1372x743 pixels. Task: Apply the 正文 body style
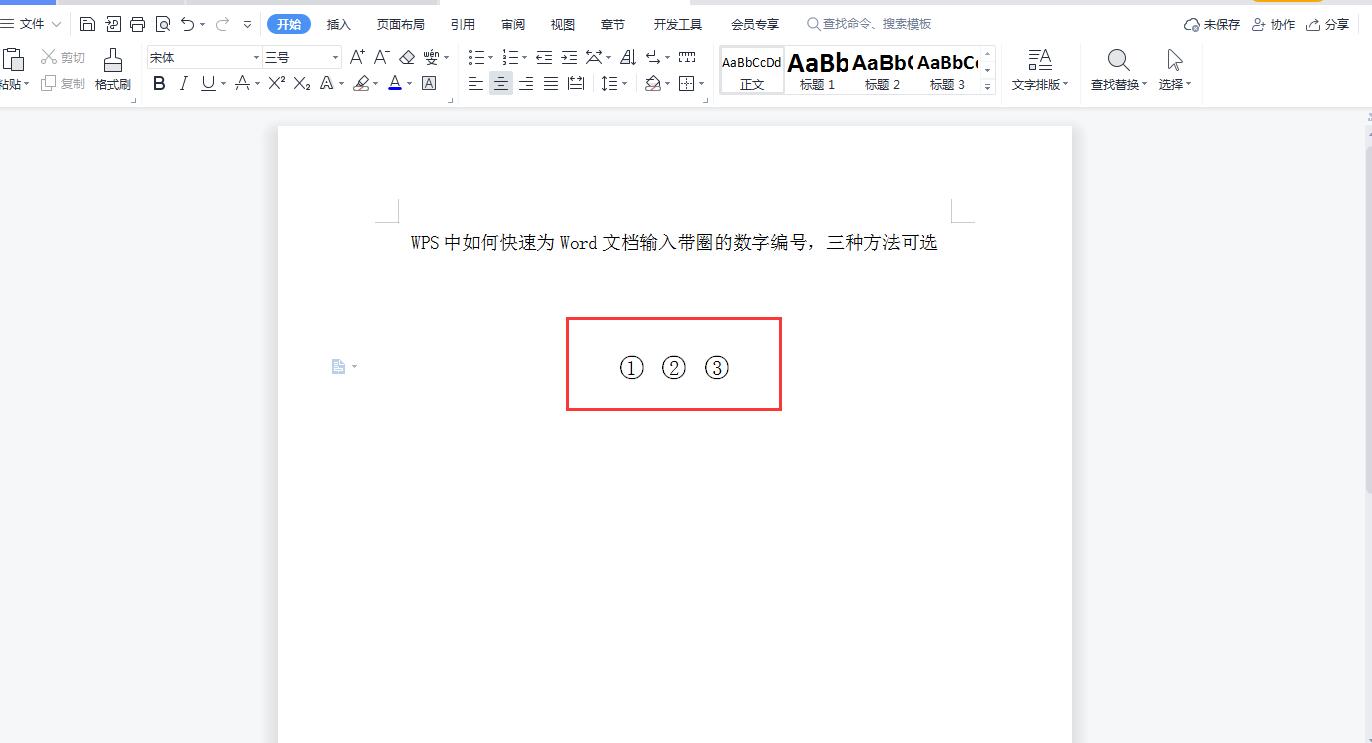coord(752,70)
